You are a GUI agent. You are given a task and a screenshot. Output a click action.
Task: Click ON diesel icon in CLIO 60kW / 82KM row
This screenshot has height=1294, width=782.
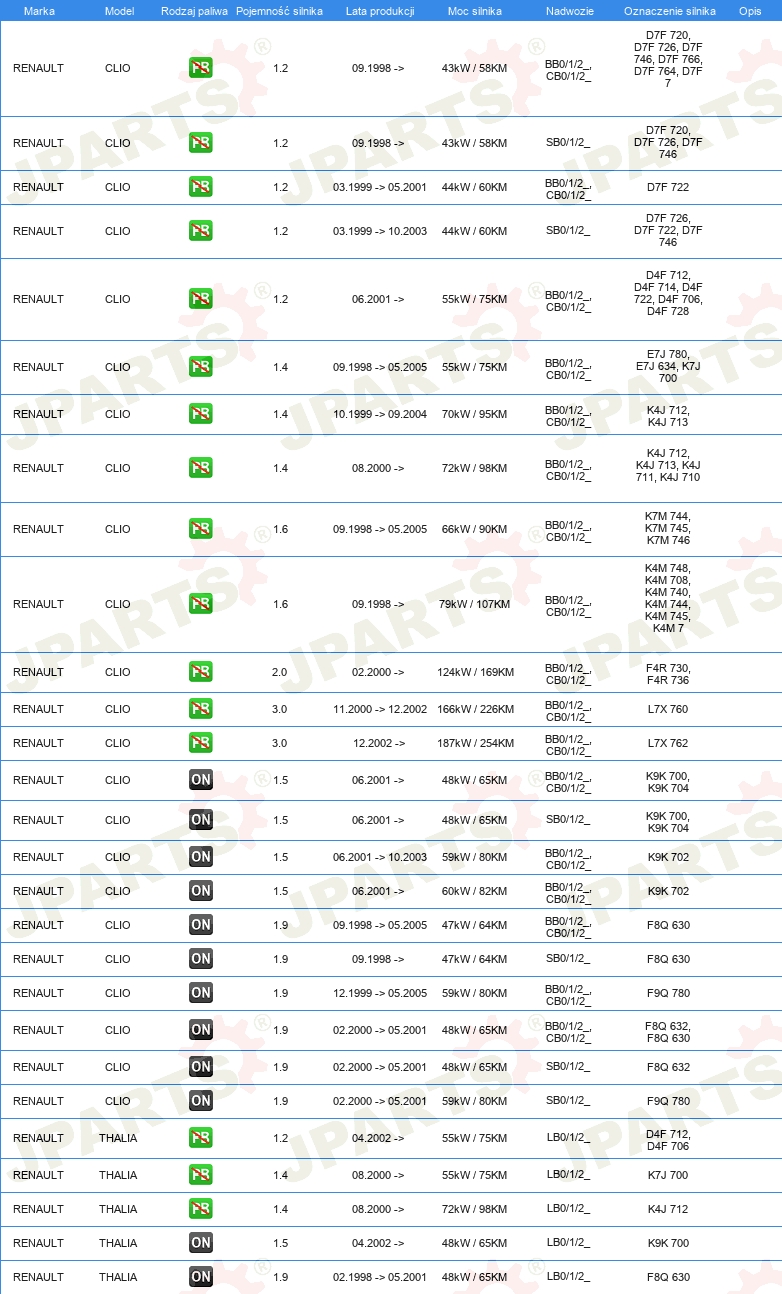click(x=201, y=891)
